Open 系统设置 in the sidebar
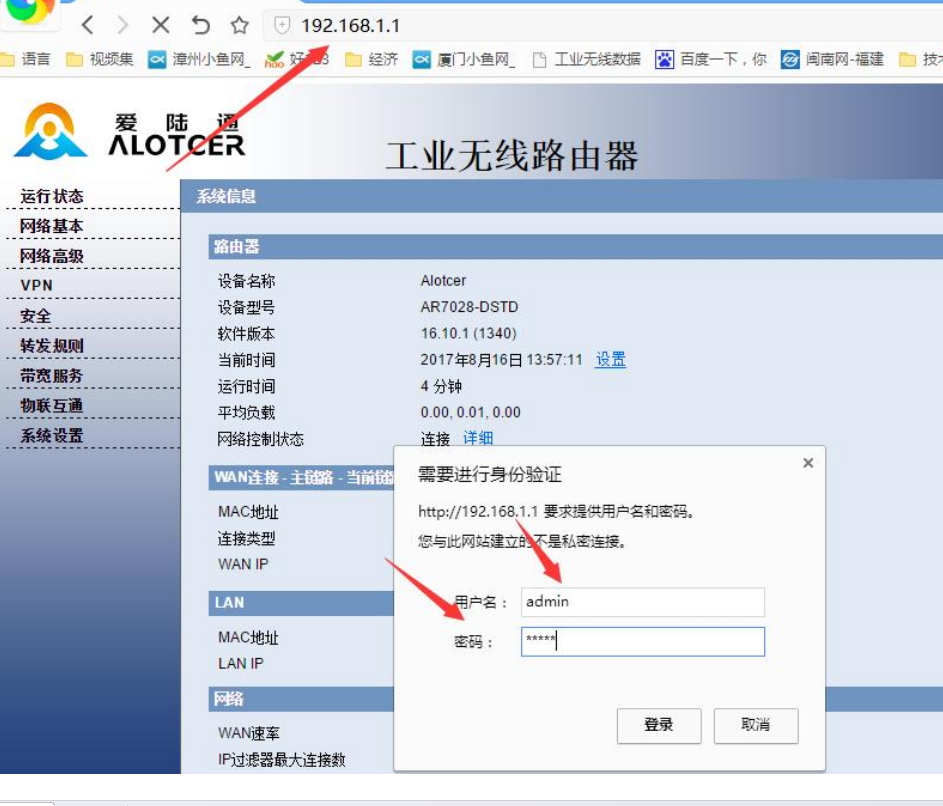Screen dimensions: 943x806 tap(52, 435)
